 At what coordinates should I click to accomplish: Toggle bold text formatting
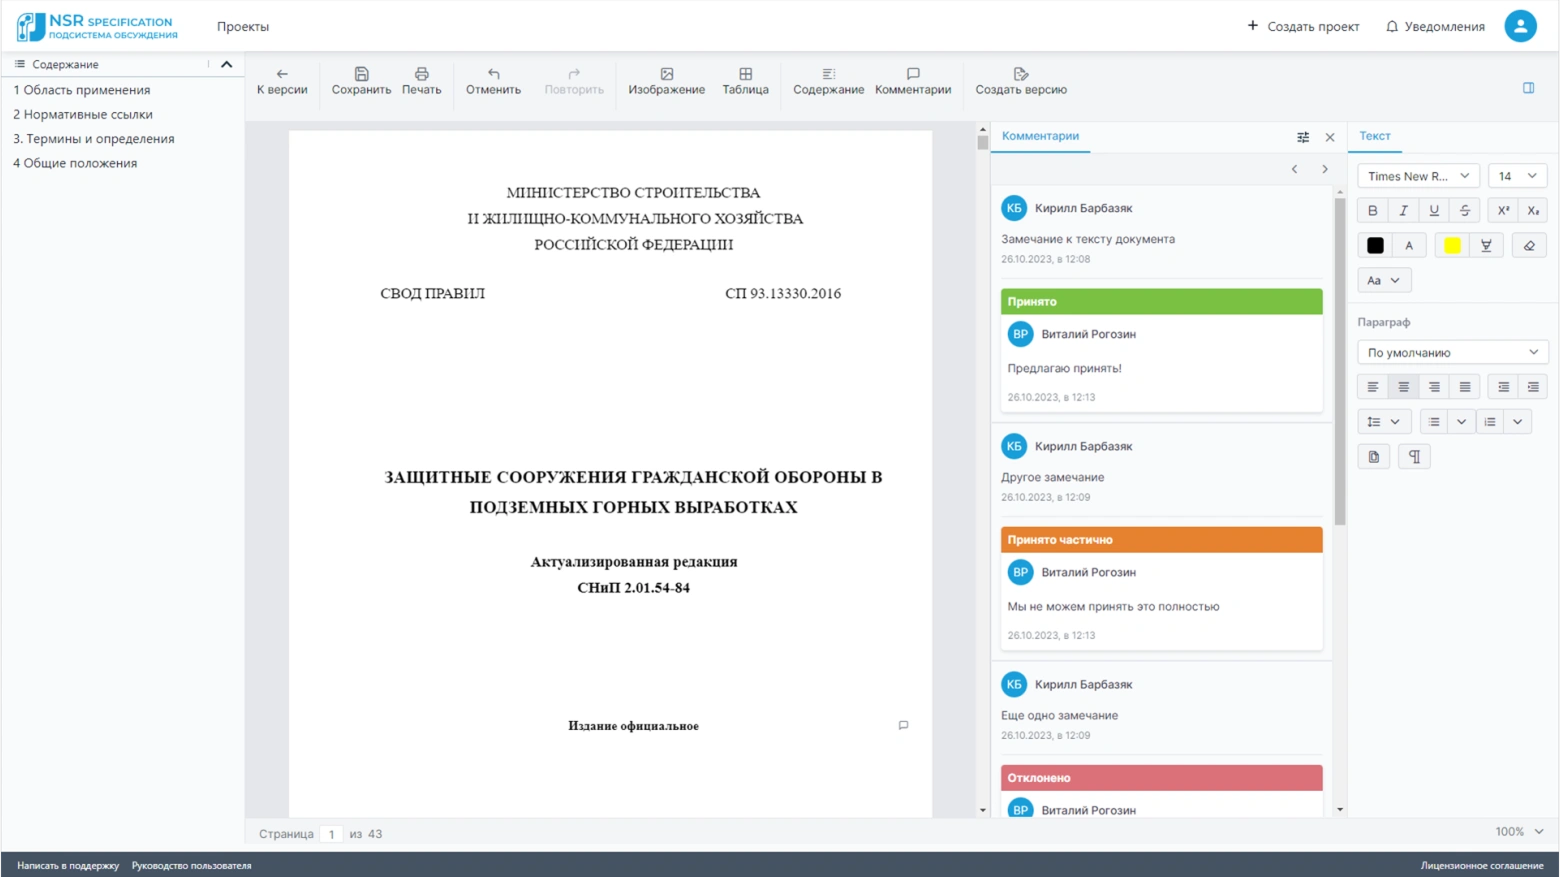pos(1372,210)
